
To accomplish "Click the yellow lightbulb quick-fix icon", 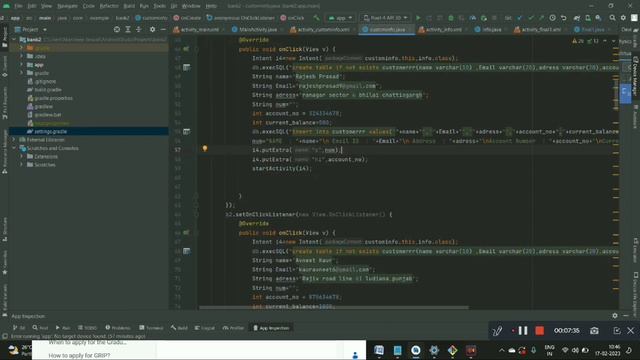I will (x=205, y=149).
